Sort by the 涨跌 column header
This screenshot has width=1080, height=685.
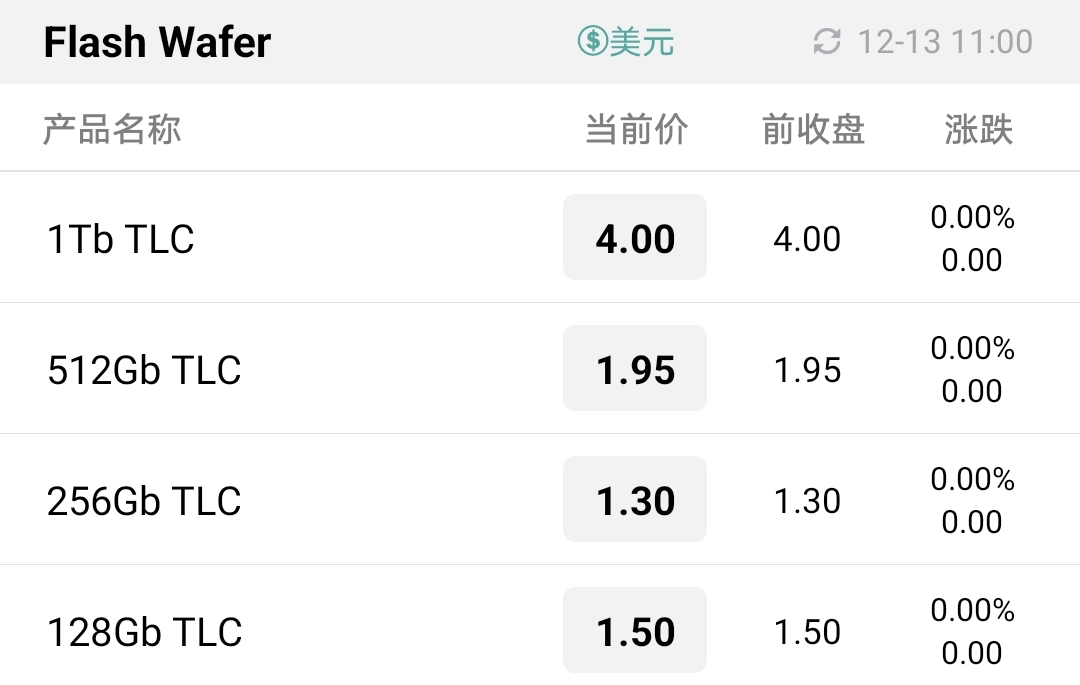[x=978, y=129]
